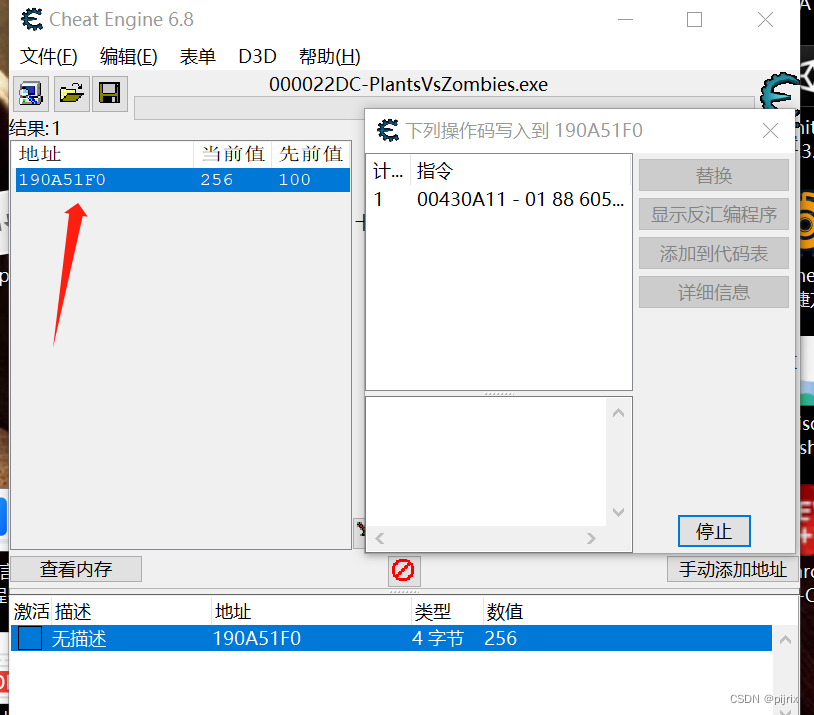
Task: Click previous value 100 in results list
Action: click(x=294, y=180)
